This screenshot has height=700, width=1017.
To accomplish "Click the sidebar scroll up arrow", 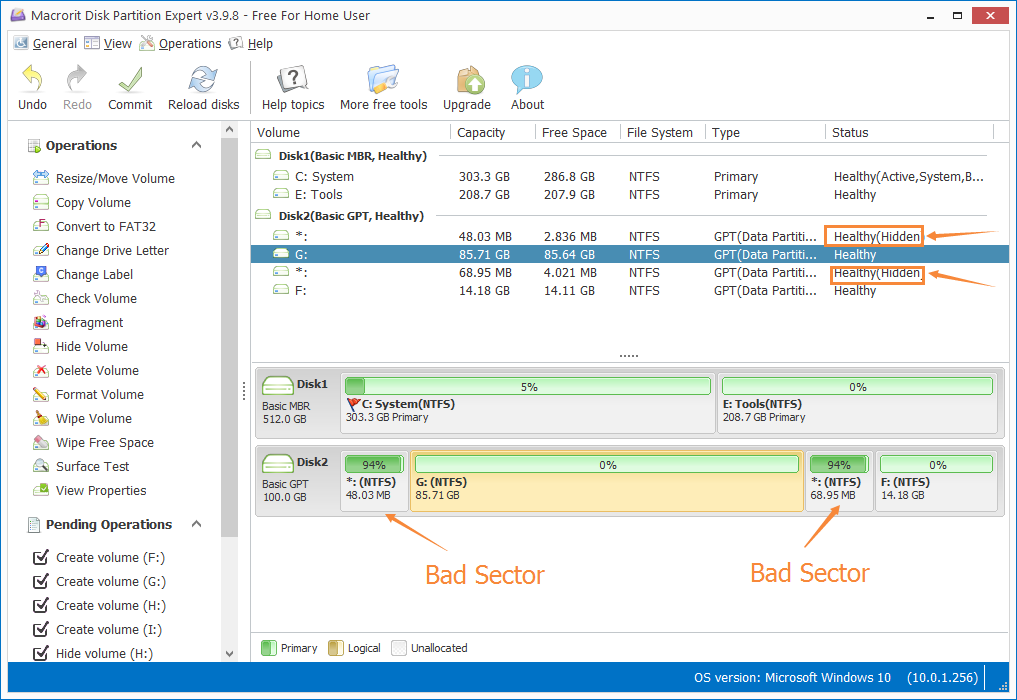I will pos(229,130).
